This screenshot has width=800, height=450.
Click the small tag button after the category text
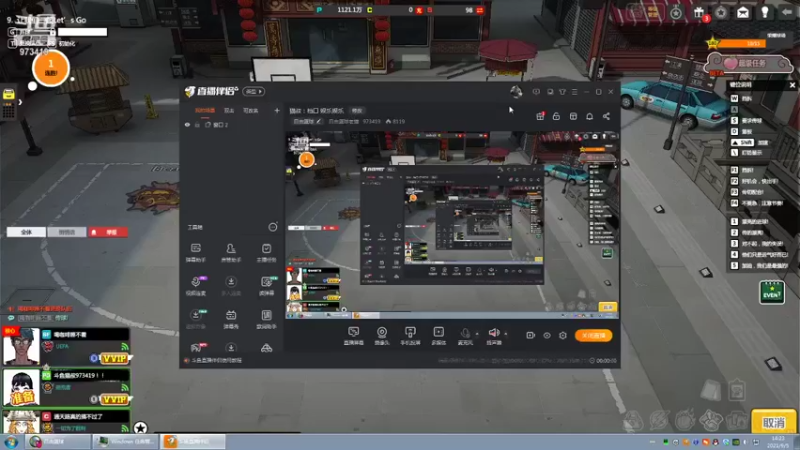357,110
